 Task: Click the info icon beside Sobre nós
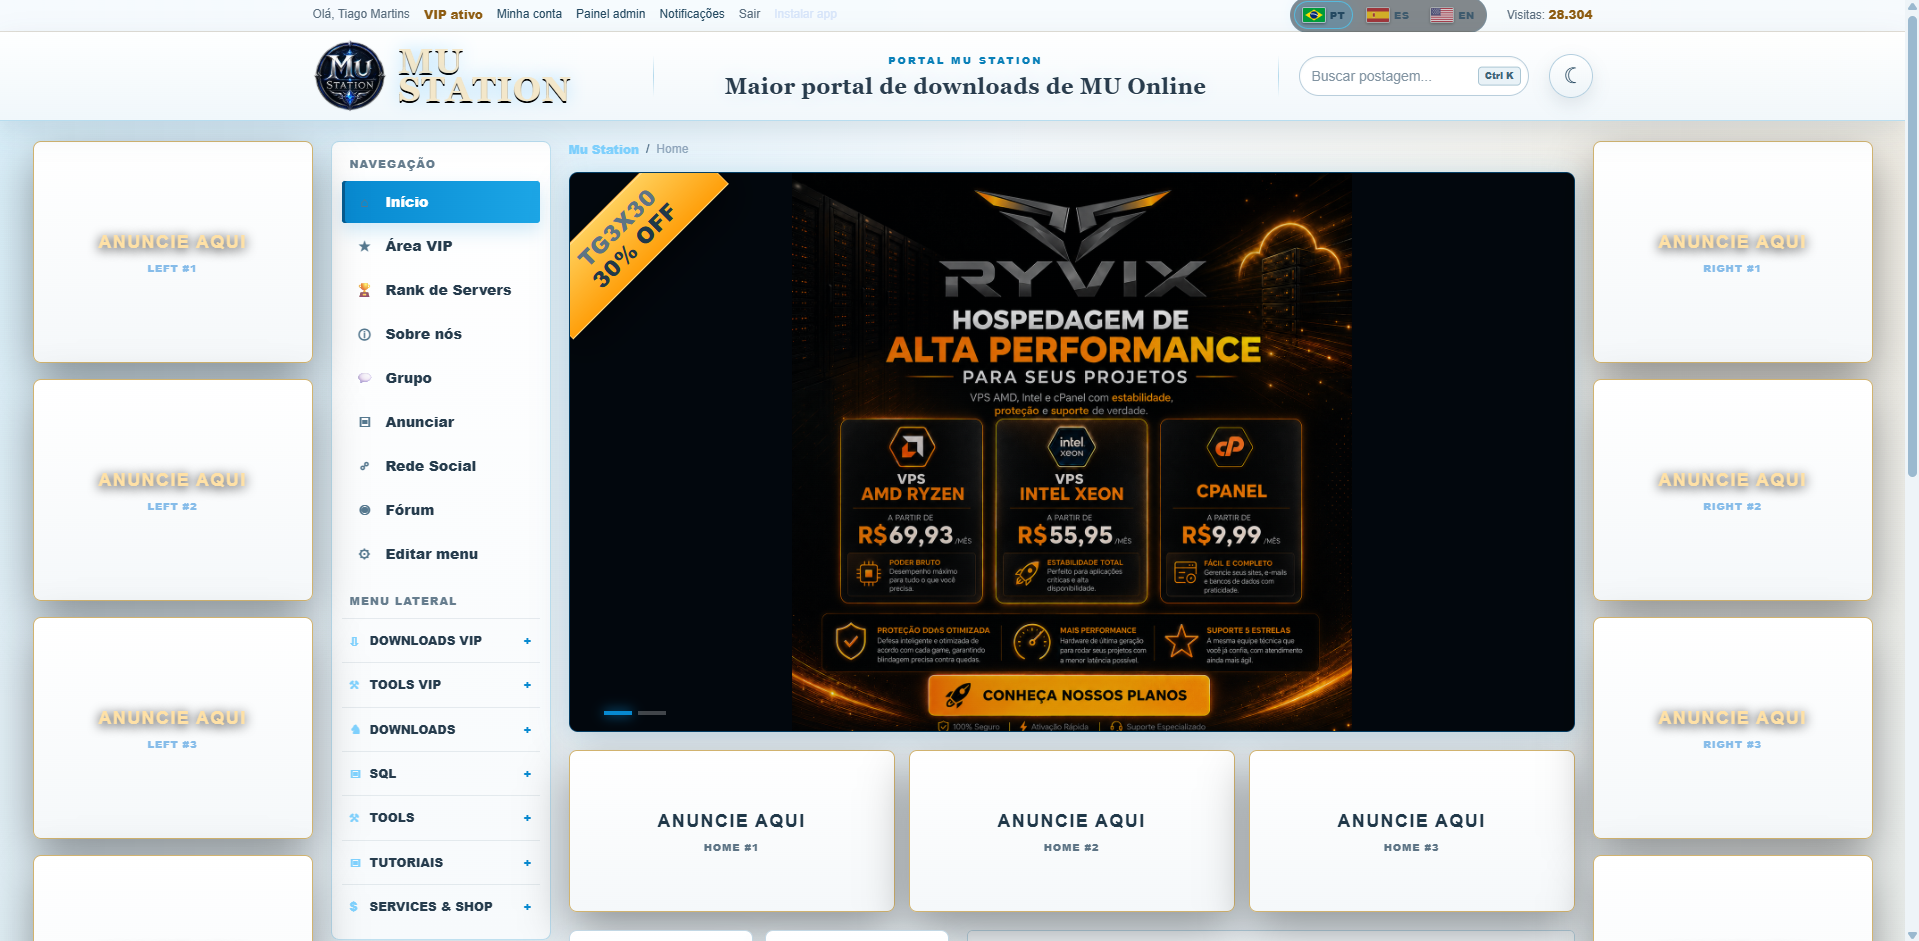365,334
